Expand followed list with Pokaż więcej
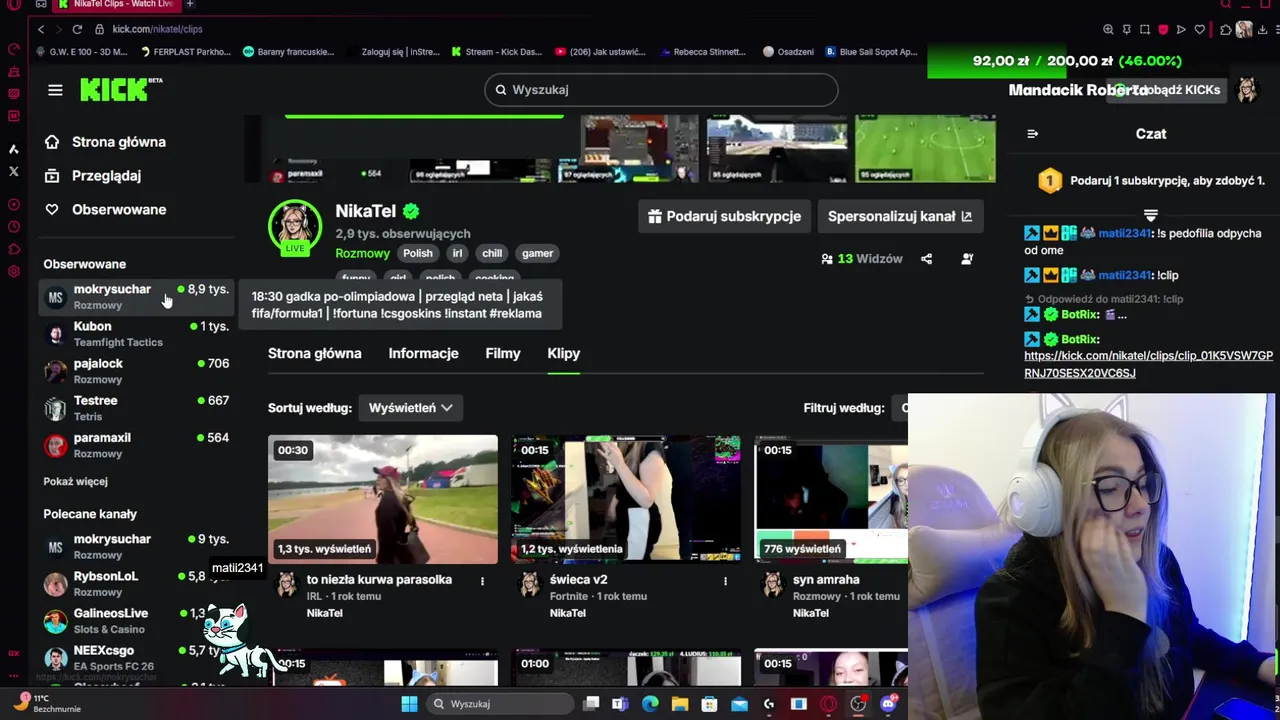Image resolution: width=1280 pixels, height=720 pixels. pos(75,481)
